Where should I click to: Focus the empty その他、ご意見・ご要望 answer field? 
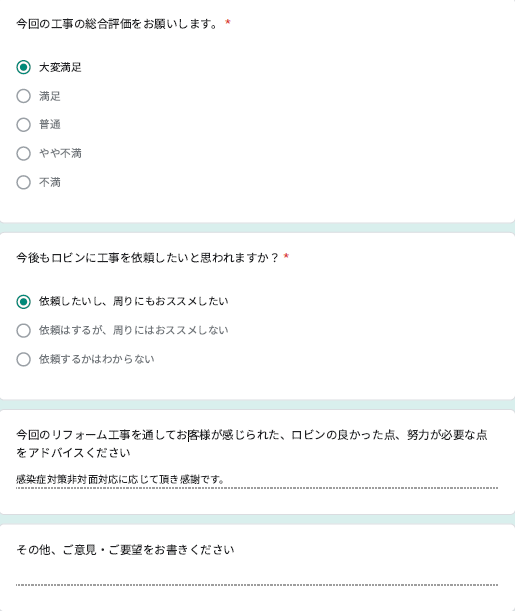(x=257, y=577)
